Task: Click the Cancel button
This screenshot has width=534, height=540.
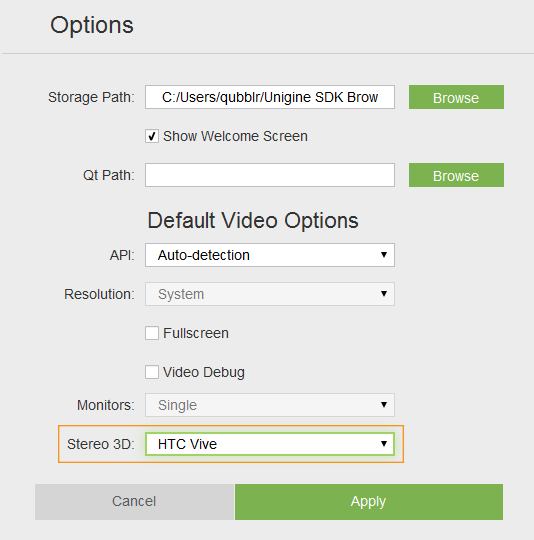Action: [x=134, y=502]
